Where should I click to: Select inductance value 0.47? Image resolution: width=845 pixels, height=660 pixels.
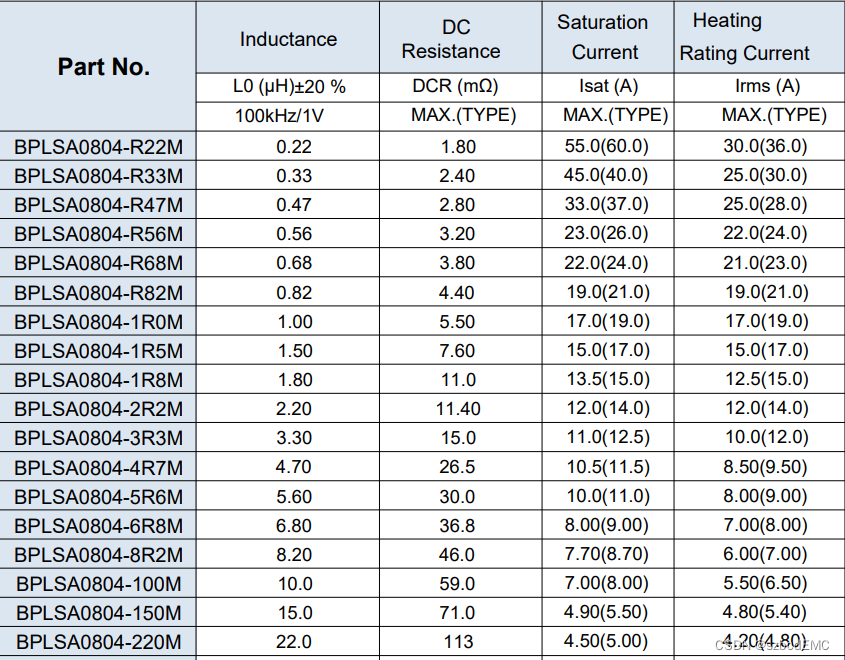click(294, 205)
